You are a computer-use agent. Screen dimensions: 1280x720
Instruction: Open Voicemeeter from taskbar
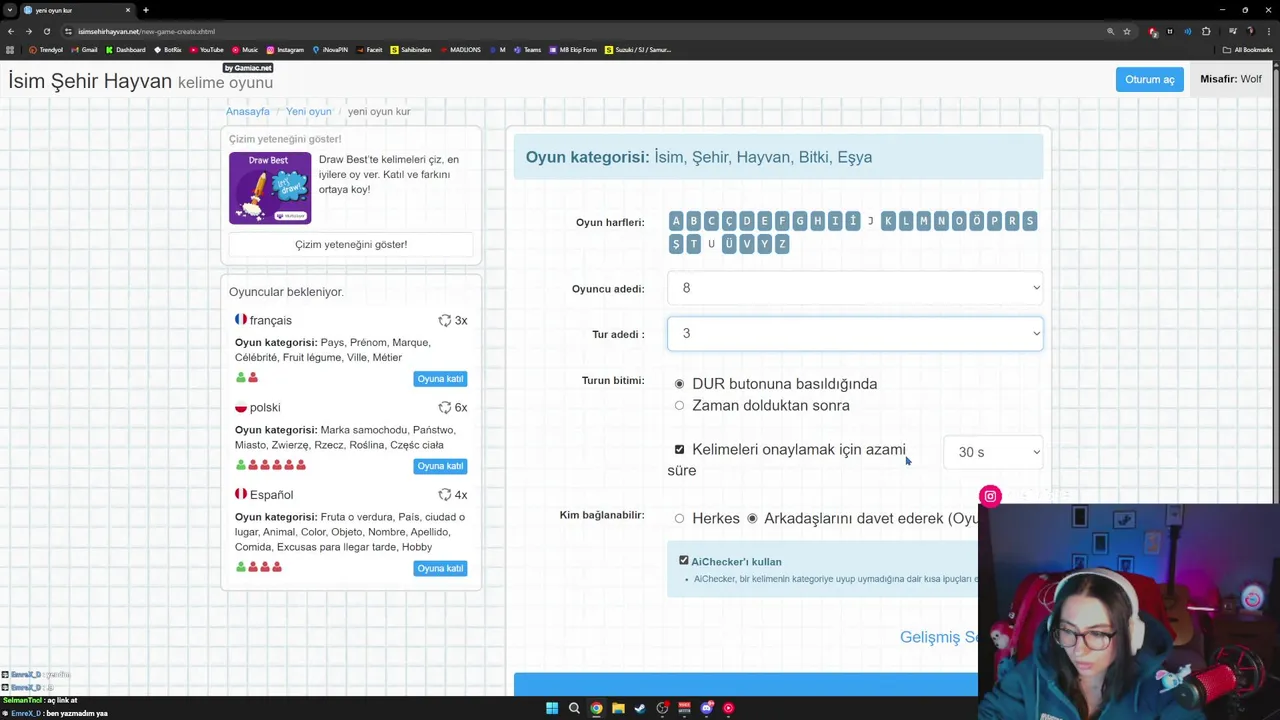(684, 708)
